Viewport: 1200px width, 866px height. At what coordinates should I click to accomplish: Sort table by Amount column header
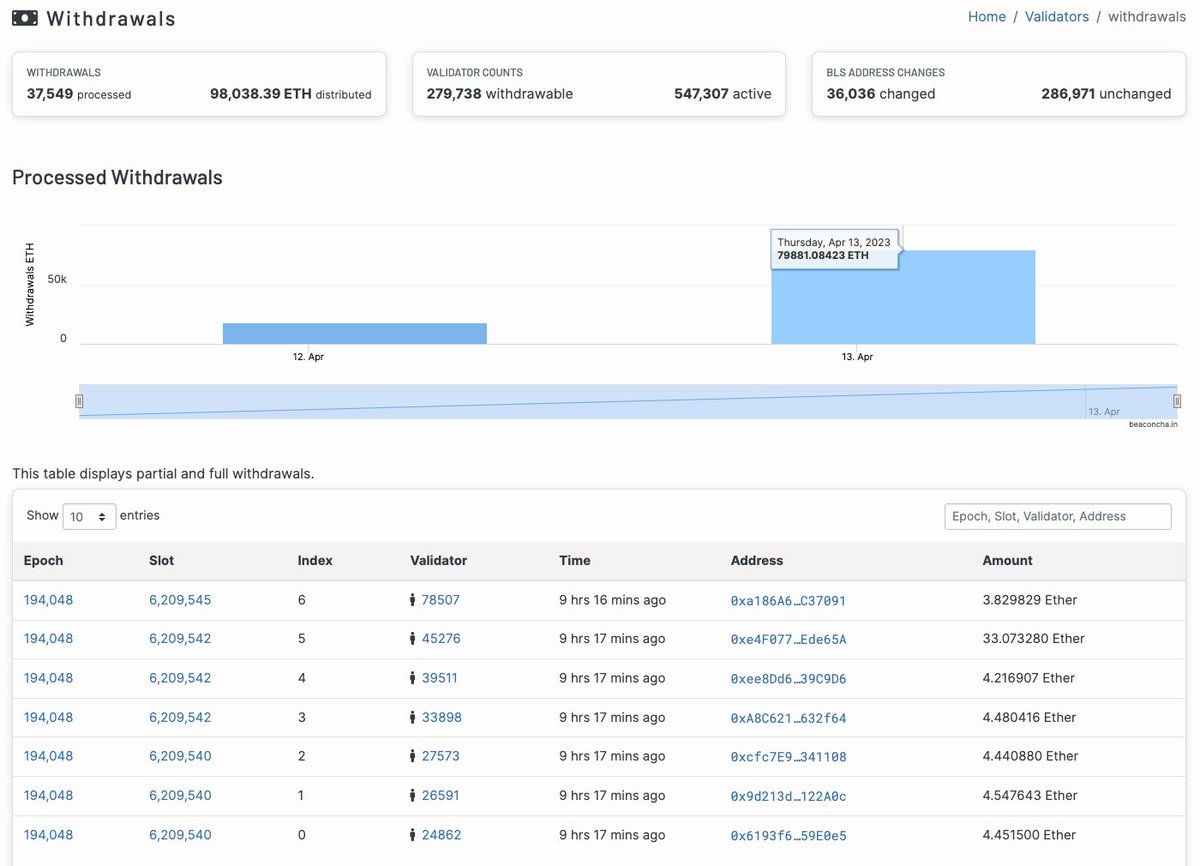pyautogui.click(x=1008, y=561)
